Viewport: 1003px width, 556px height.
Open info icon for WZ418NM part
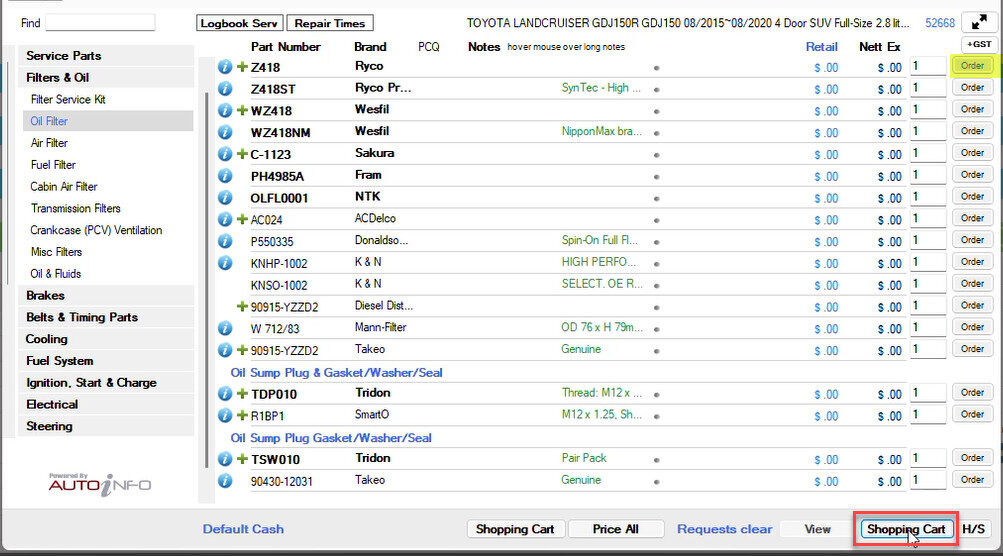tap(225, 132)
